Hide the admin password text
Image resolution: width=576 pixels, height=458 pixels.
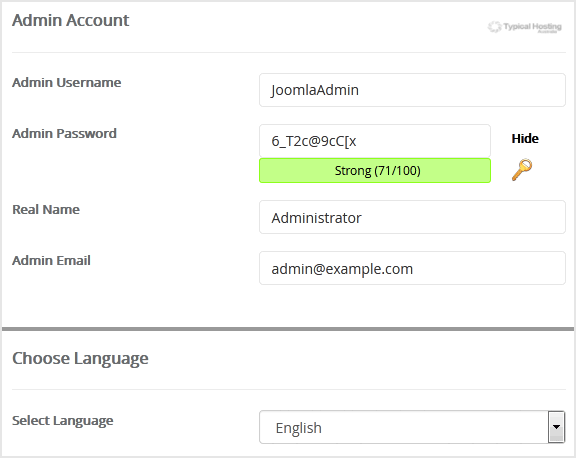coord(525,138)
